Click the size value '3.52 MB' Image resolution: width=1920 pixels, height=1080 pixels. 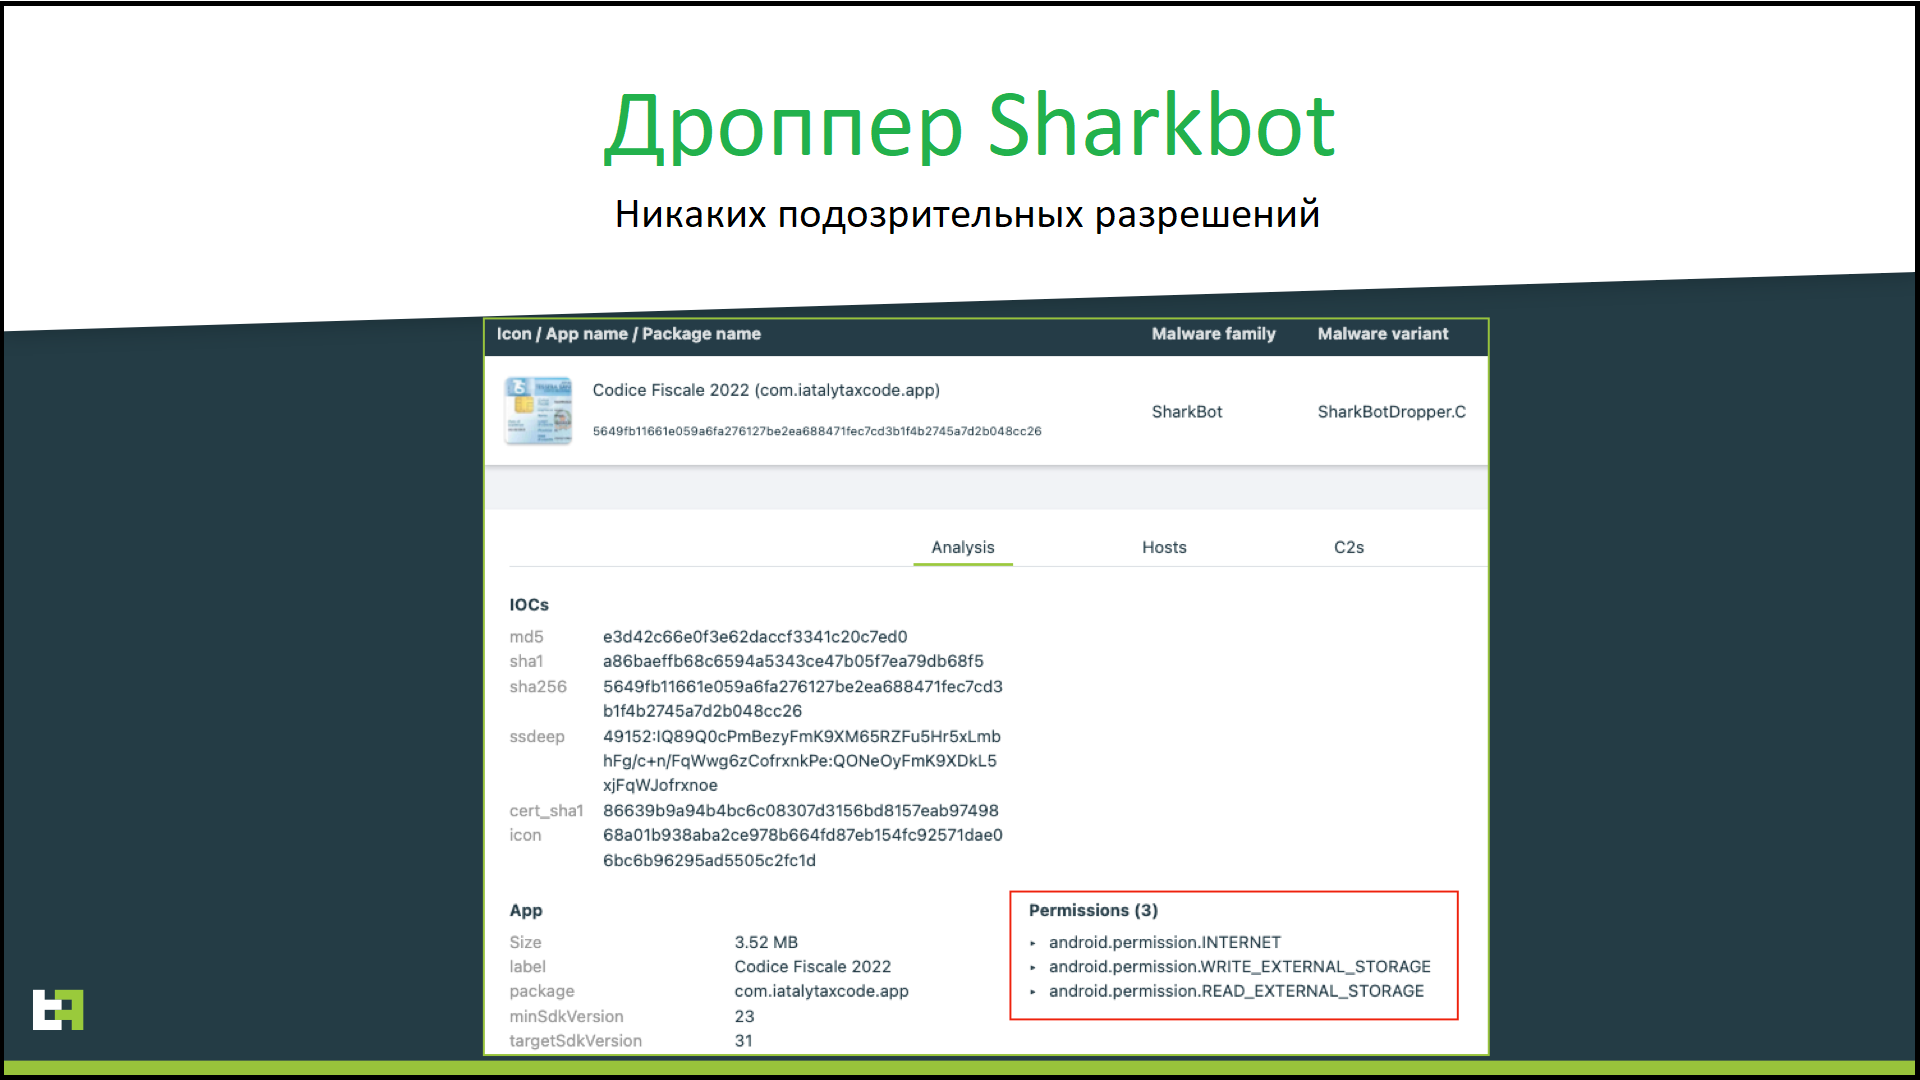766,942
